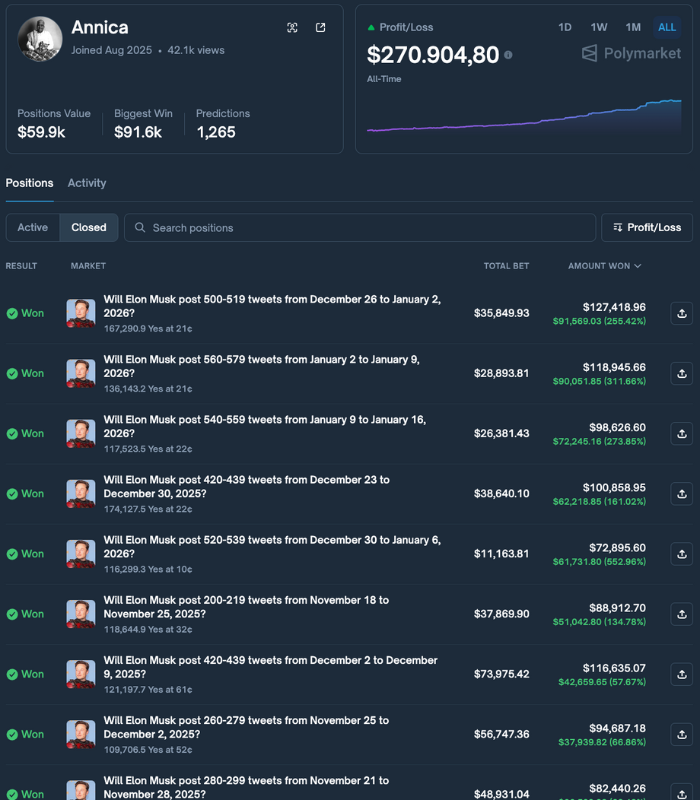
Task: Click Elon Musk thumbnail for 540-559 market
Action: [81, 434]
